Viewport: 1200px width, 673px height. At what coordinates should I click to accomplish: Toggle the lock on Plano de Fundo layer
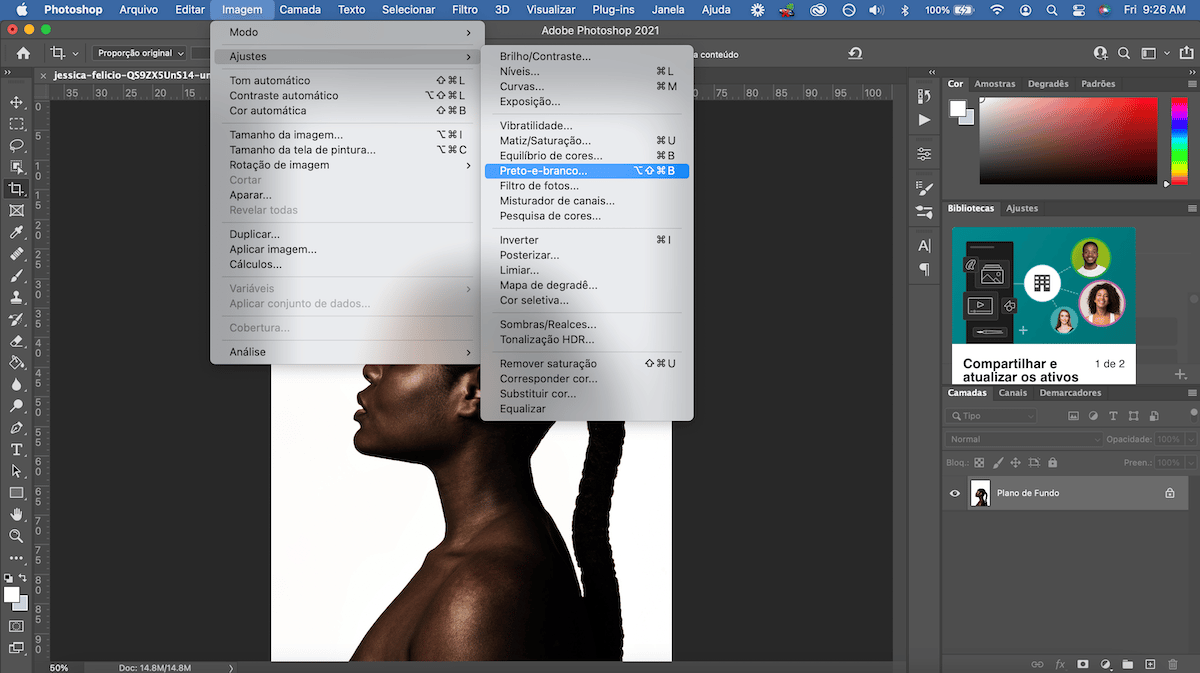coord(1169,493)
